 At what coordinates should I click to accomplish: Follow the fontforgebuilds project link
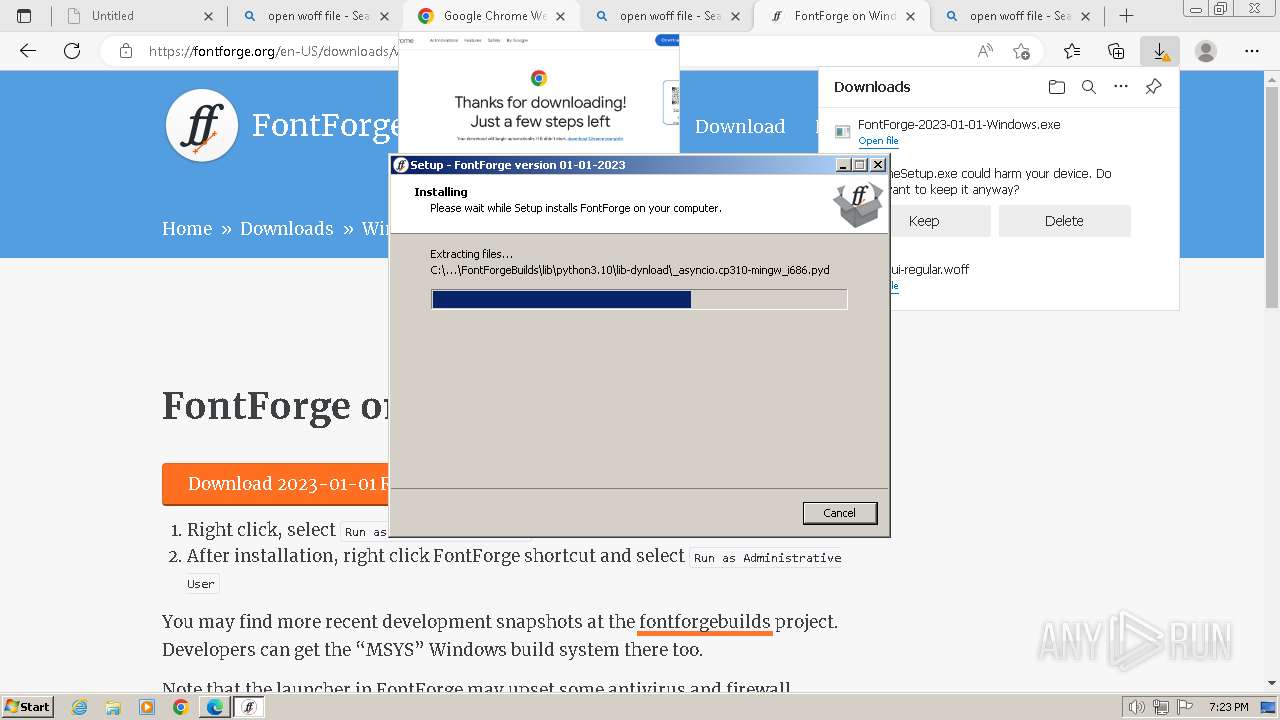click(x=705, y=622)
